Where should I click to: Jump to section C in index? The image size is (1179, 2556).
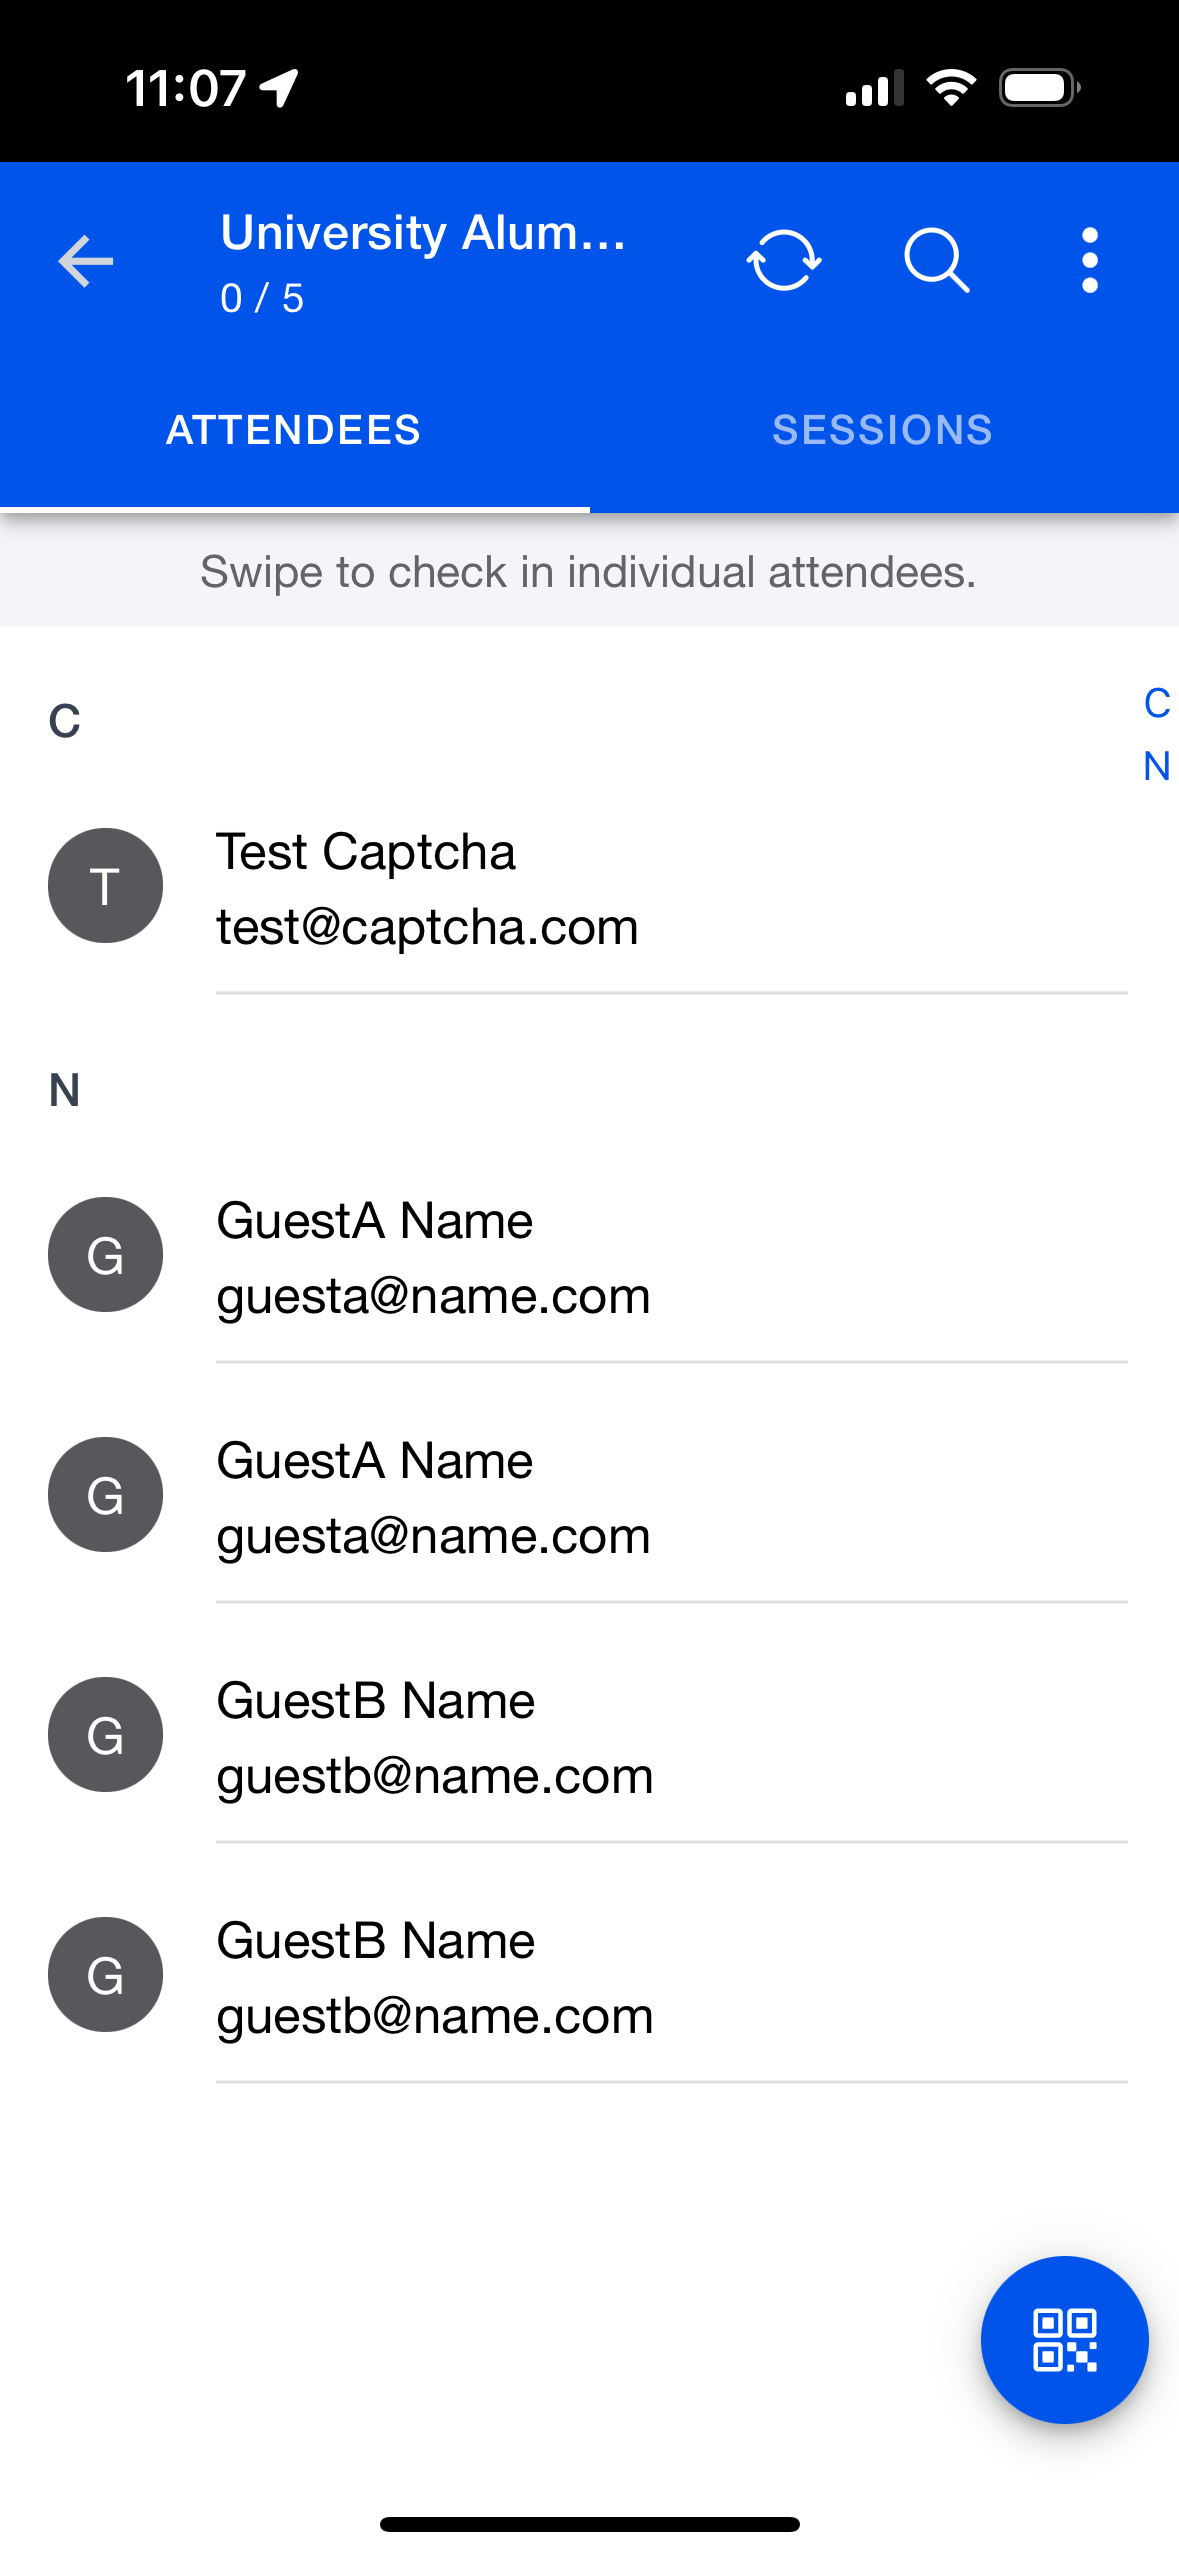point(1156,704)
